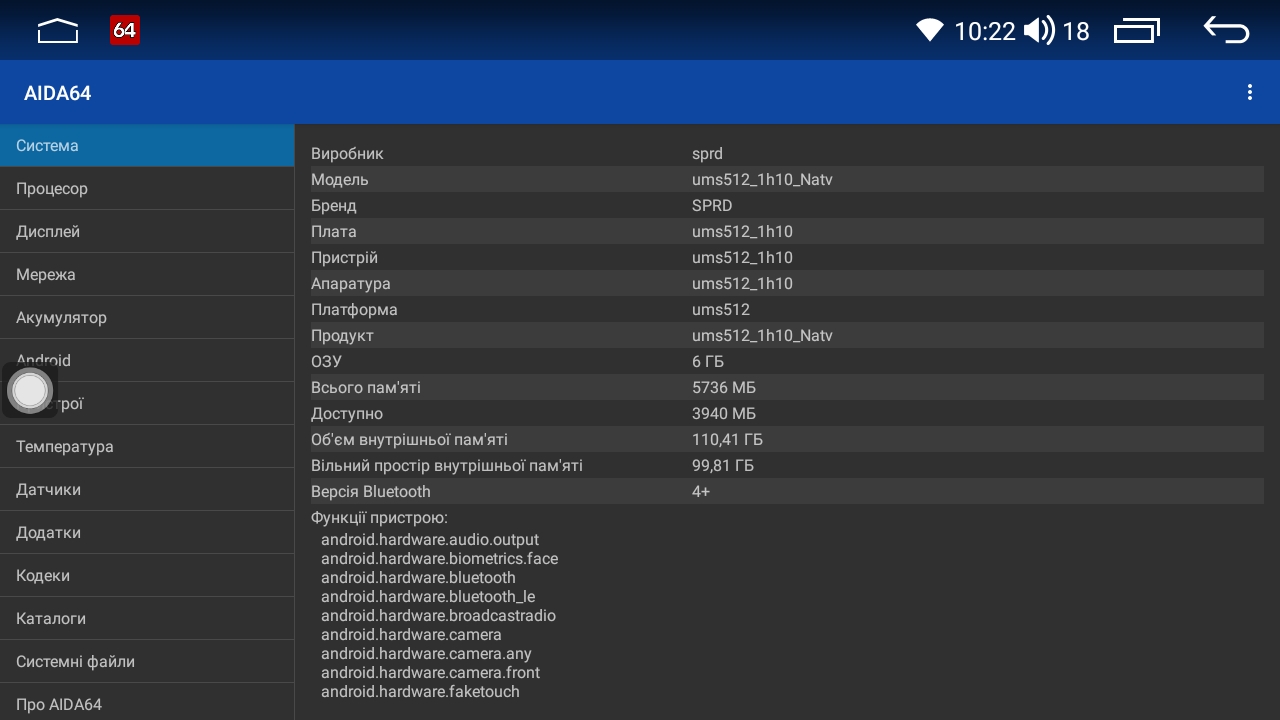
Task: Select the Платформа value ums512
Action: pos(721,310)
